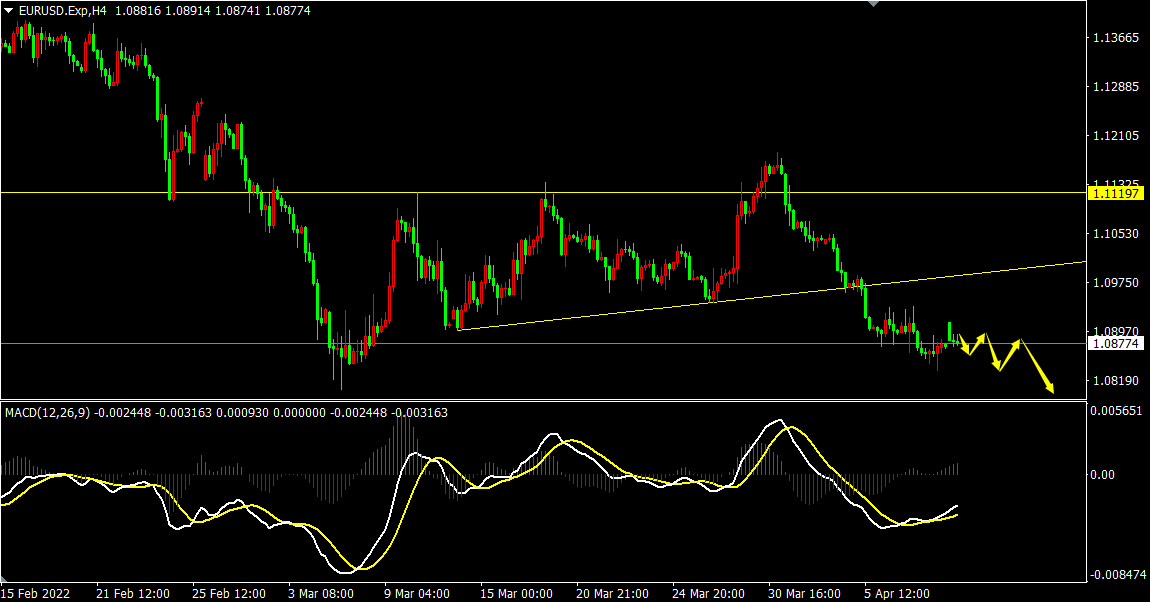
Task: Click the 1.13665 price axis label
Action: pos(1116,38)
